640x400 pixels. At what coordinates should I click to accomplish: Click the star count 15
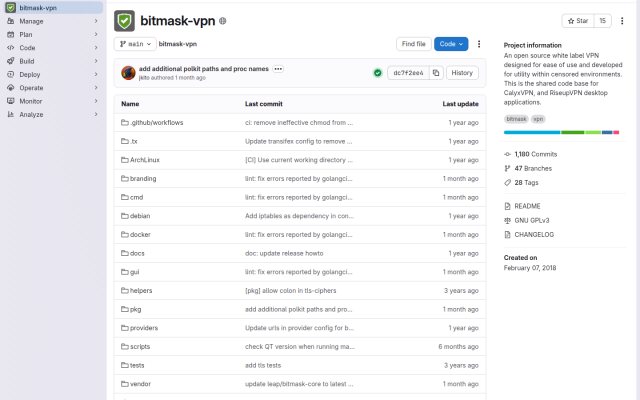pyautogui.click(x=602, y=21)
